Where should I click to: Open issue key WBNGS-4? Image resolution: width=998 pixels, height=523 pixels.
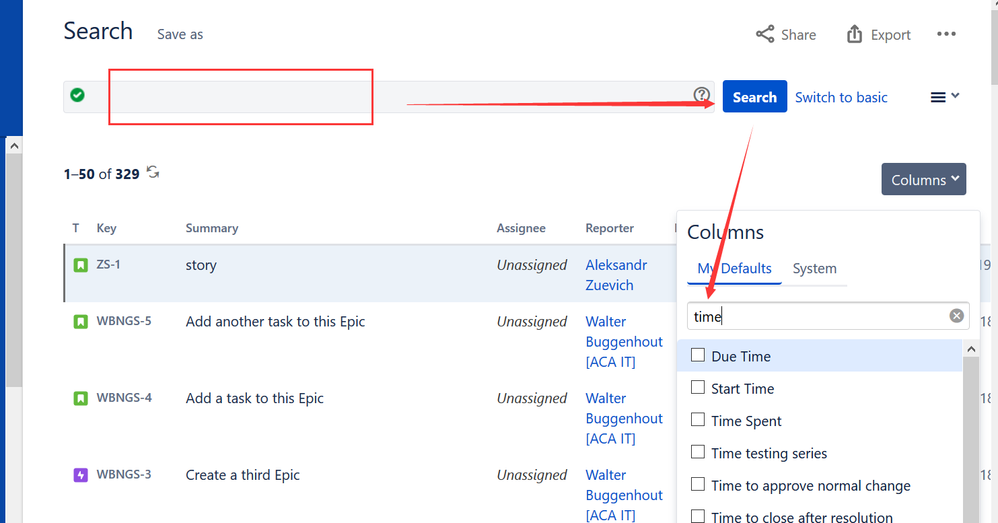point(124,398)
